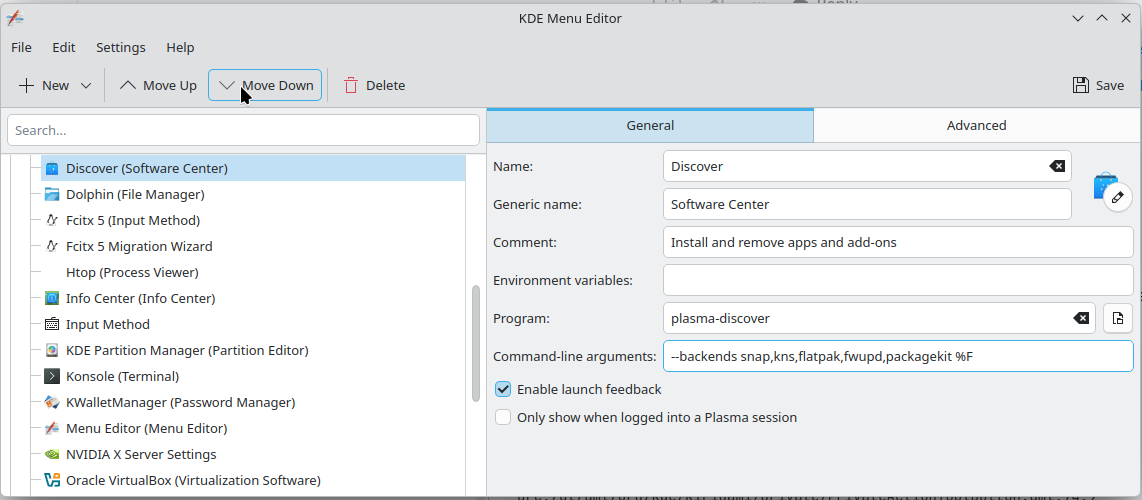Image resolution: width=1142 pixels, height=500 pixels.
Task: Switch to the Advanced tab
Action: [x=976, y=125]
